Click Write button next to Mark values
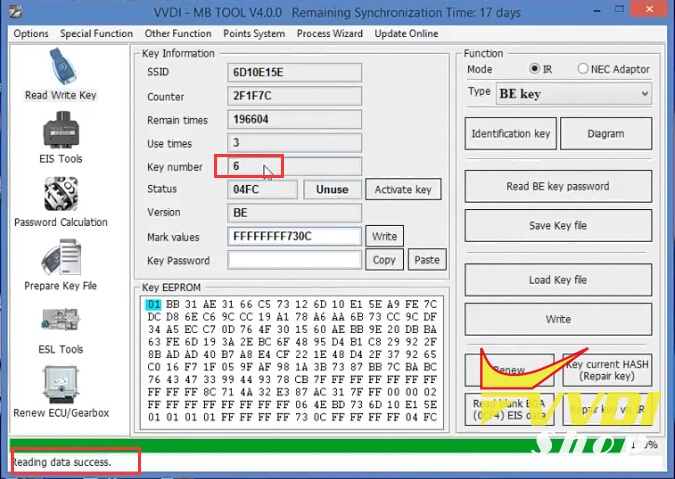The width and height of the screenshot is (675, 479). pos(384,236)
